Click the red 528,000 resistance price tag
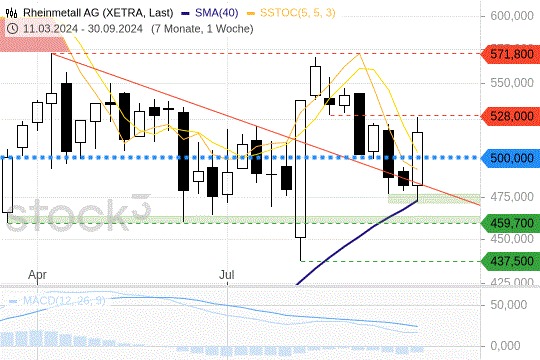This screenshot has width=540, height=360. coord(510,116)
